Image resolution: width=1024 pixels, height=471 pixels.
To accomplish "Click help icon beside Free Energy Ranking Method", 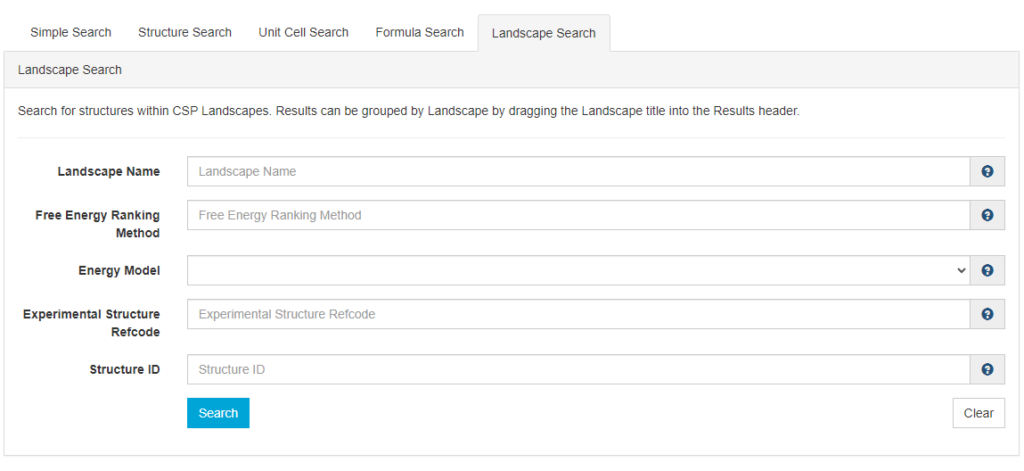I will pyautogui.click(x=987, y=215).
